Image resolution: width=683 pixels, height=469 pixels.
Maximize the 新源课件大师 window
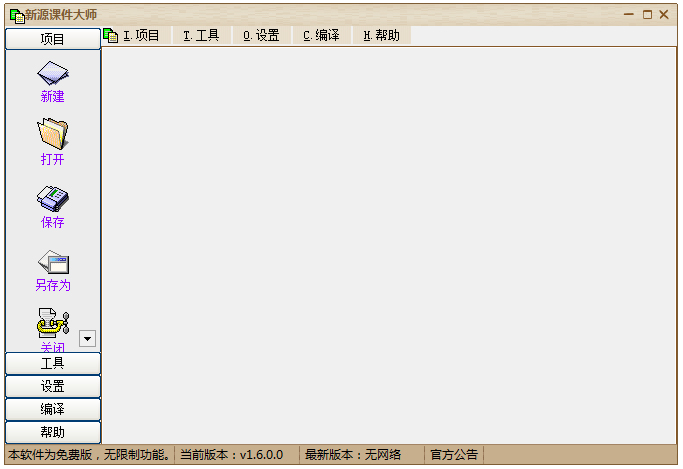coord(647,15)
